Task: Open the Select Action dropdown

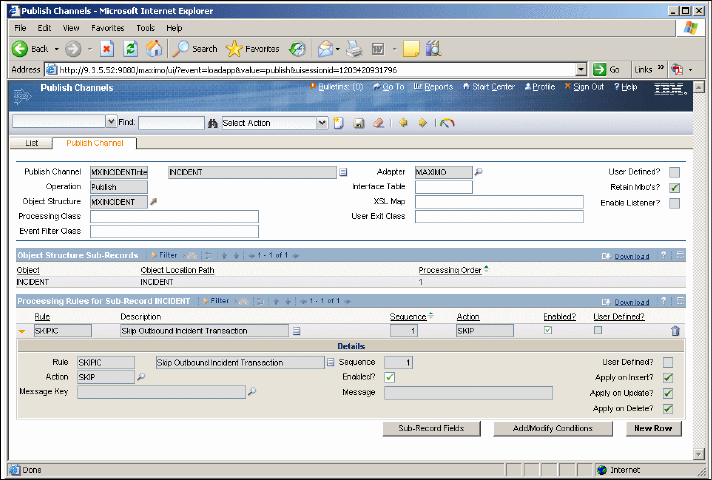Action: 322,123
